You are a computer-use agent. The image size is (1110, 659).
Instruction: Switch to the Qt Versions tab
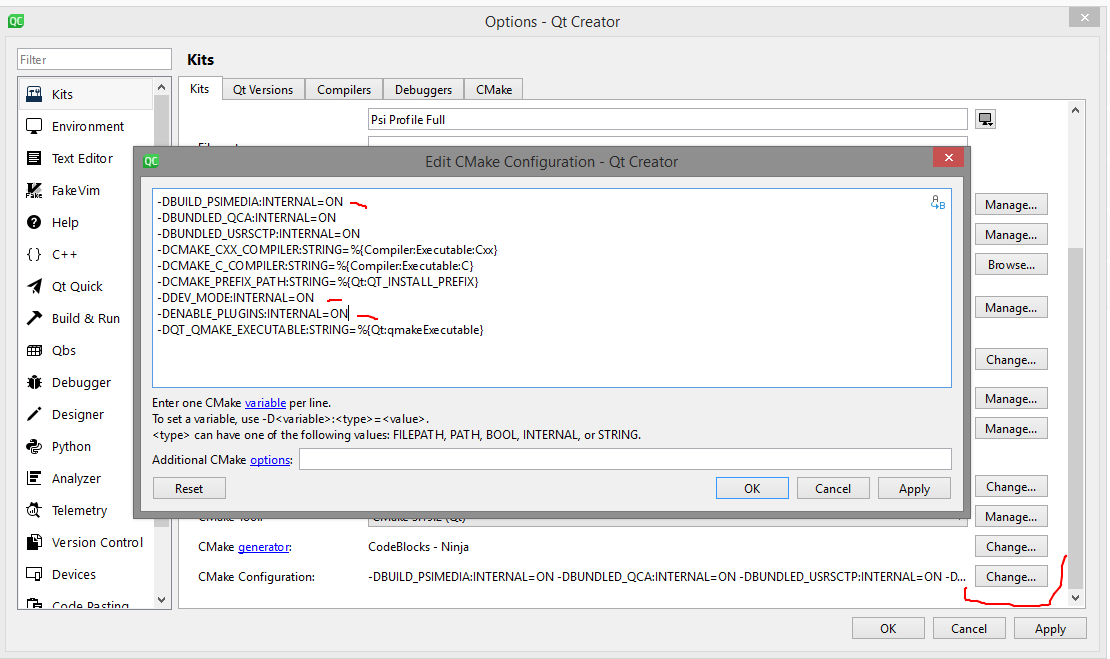coord(263,89)
